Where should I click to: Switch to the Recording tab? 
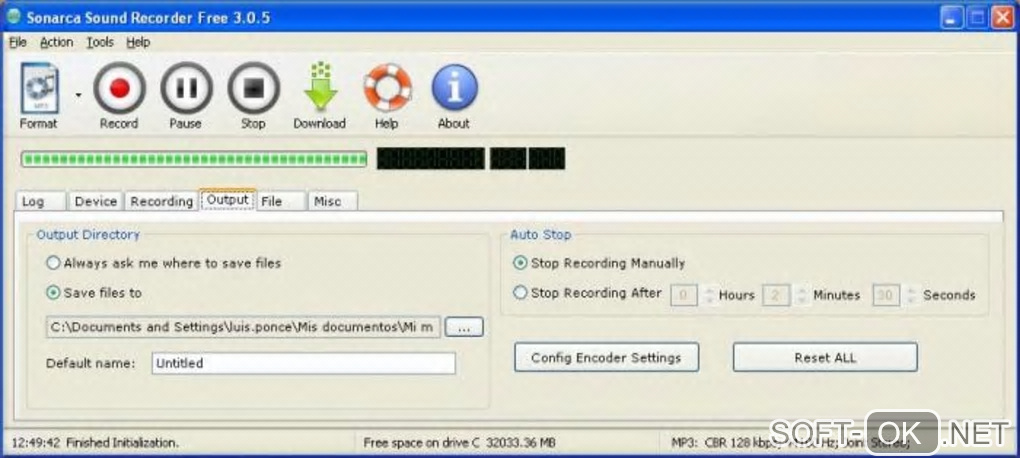coord(161,201)
